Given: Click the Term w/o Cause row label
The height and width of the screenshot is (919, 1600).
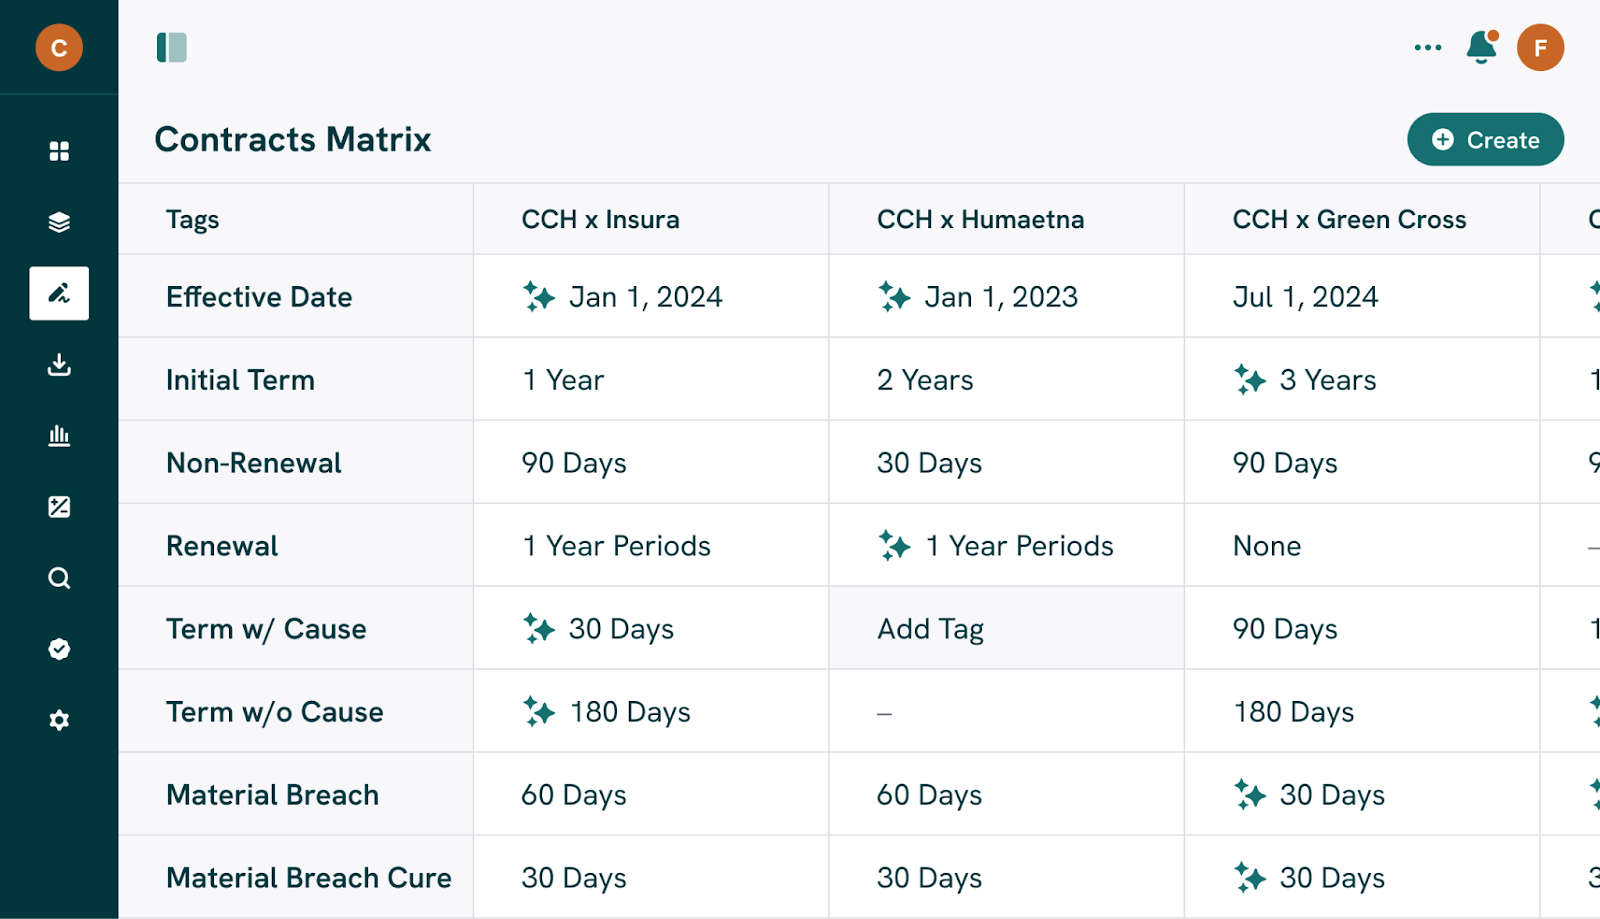Looking at the screenshot, I should tap(275, 712).
